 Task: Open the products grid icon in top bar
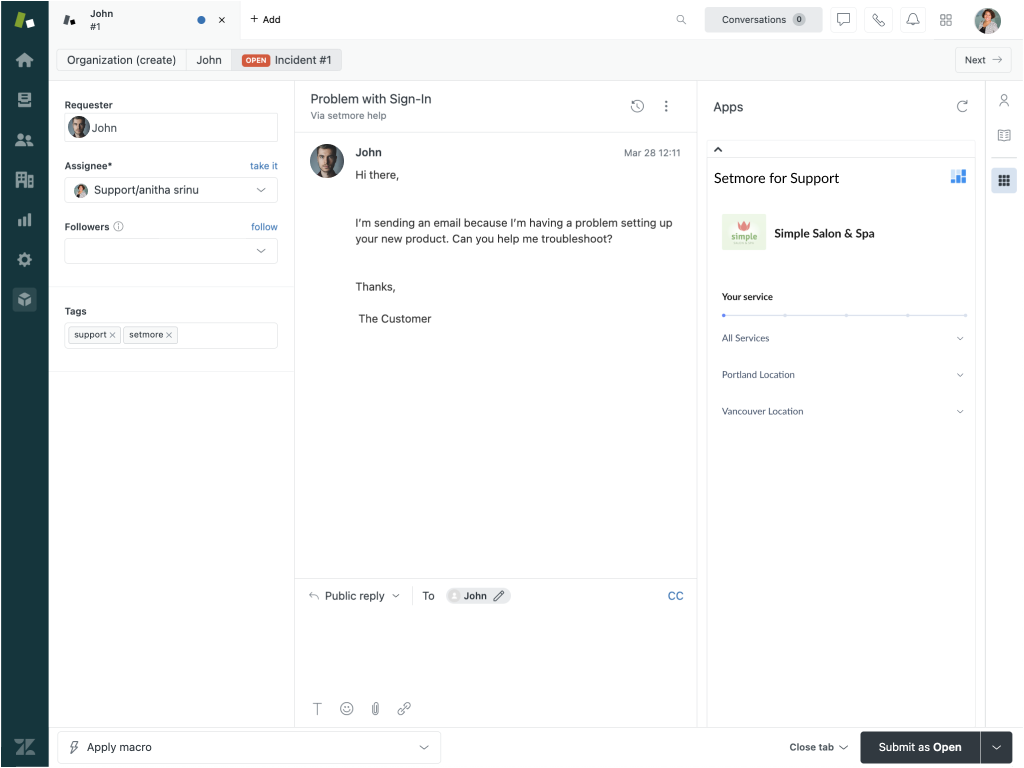coord(946,20)
